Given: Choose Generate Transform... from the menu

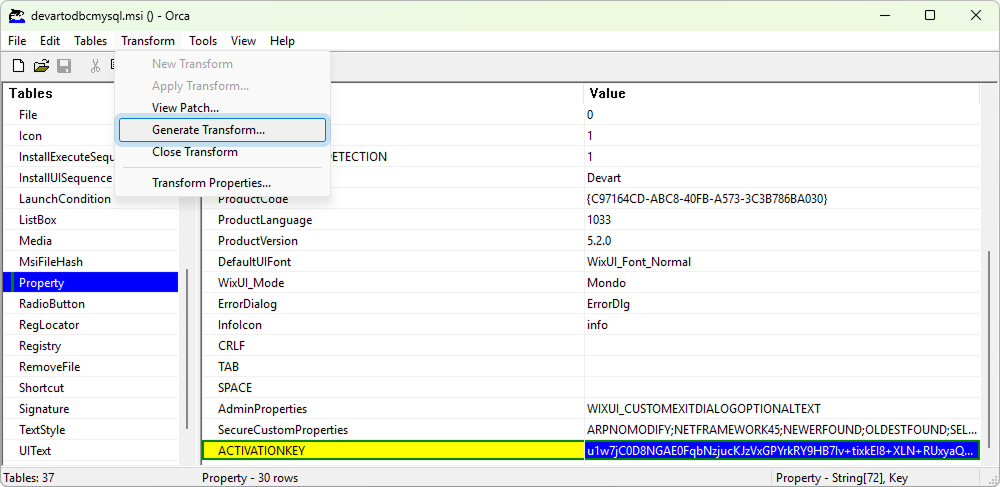Looking at the screenshot, I should click(222, 130).
